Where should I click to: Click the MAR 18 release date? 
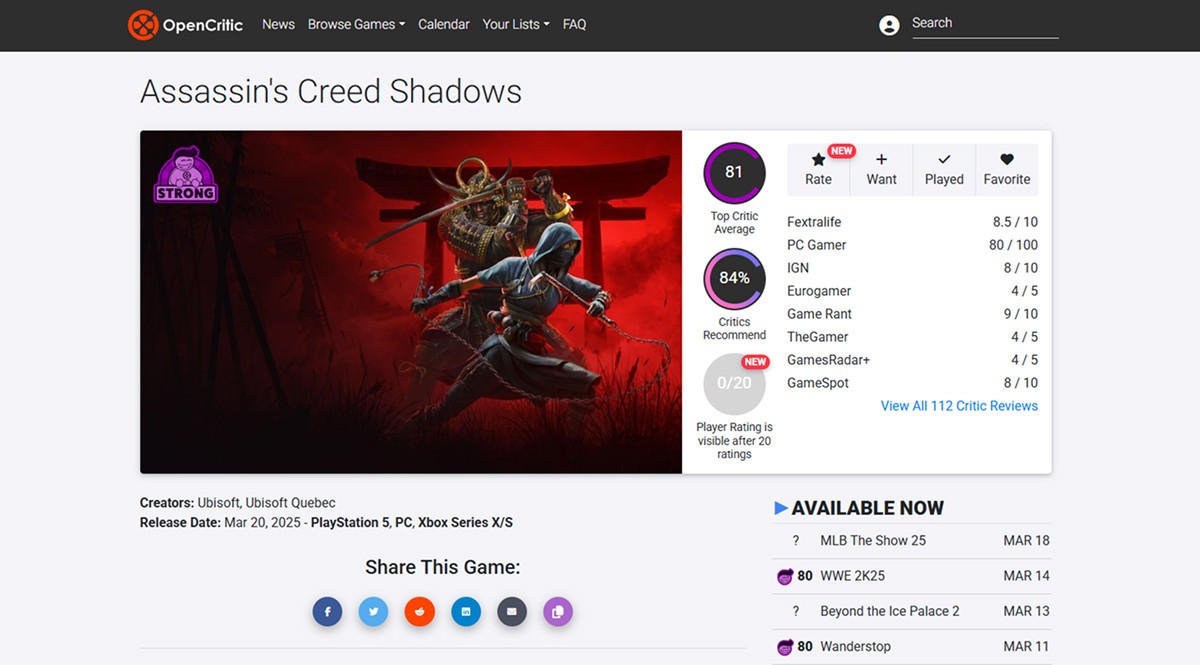[1026, 541]
